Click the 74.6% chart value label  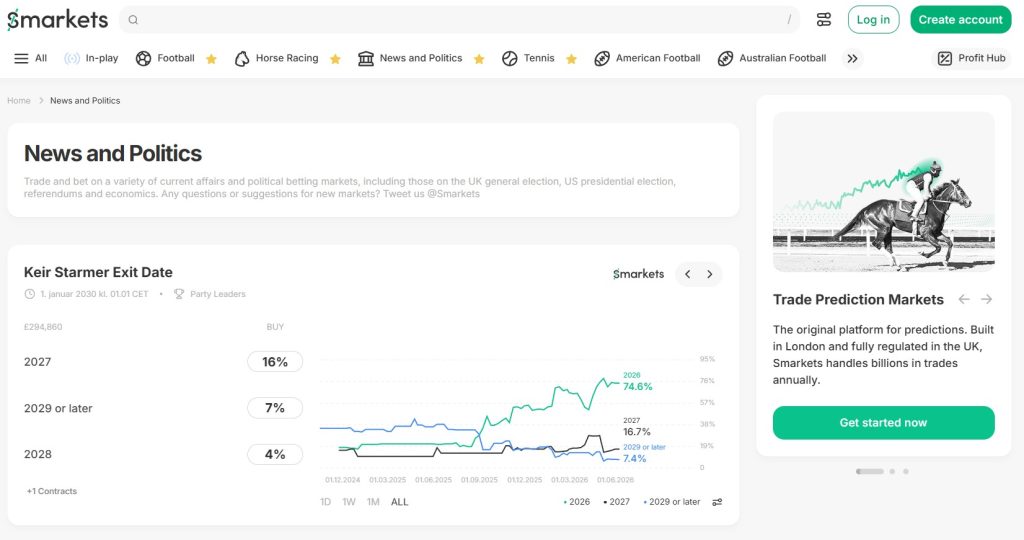637,387
